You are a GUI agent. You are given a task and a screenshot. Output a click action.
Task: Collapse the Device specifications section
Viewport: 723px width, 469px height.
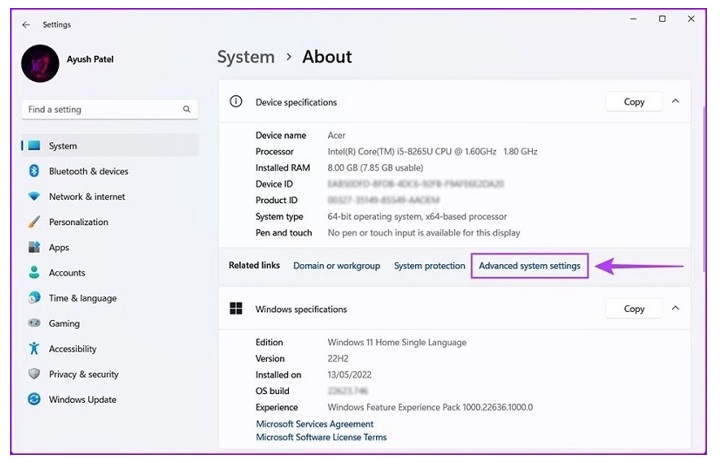coord(676,101)
